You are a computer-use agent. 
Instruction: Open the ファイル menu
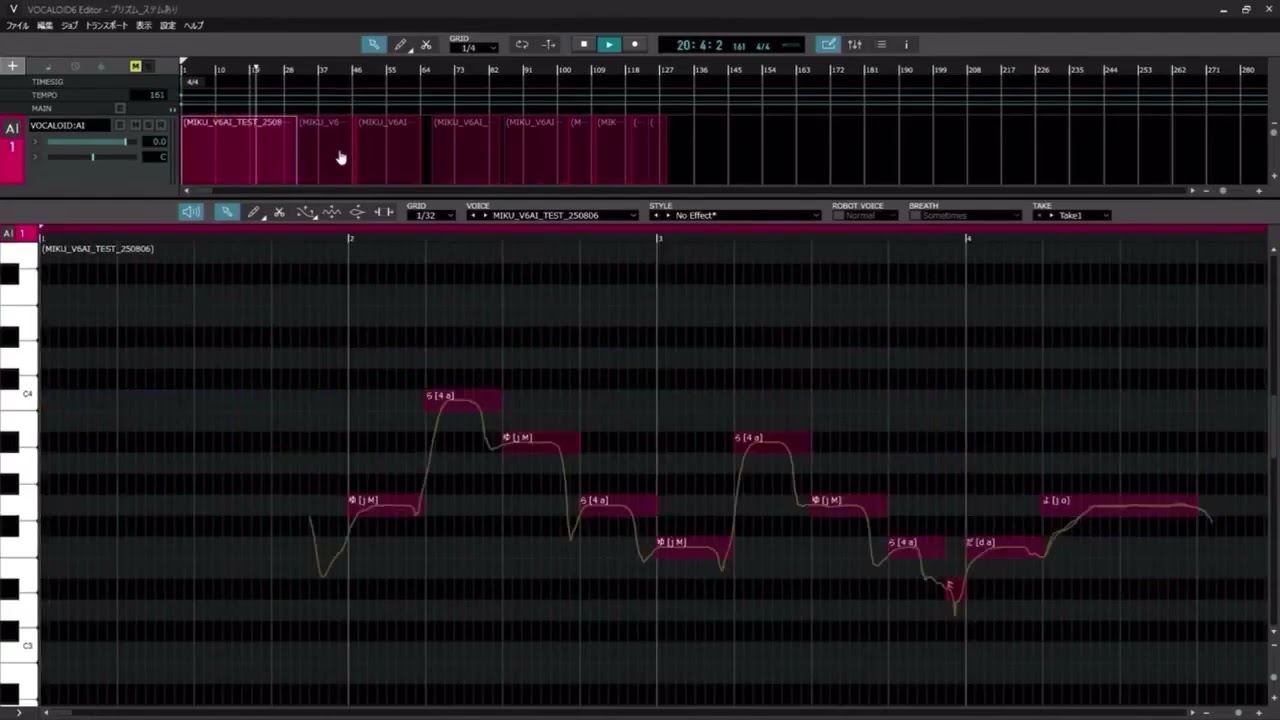point(17,25)
